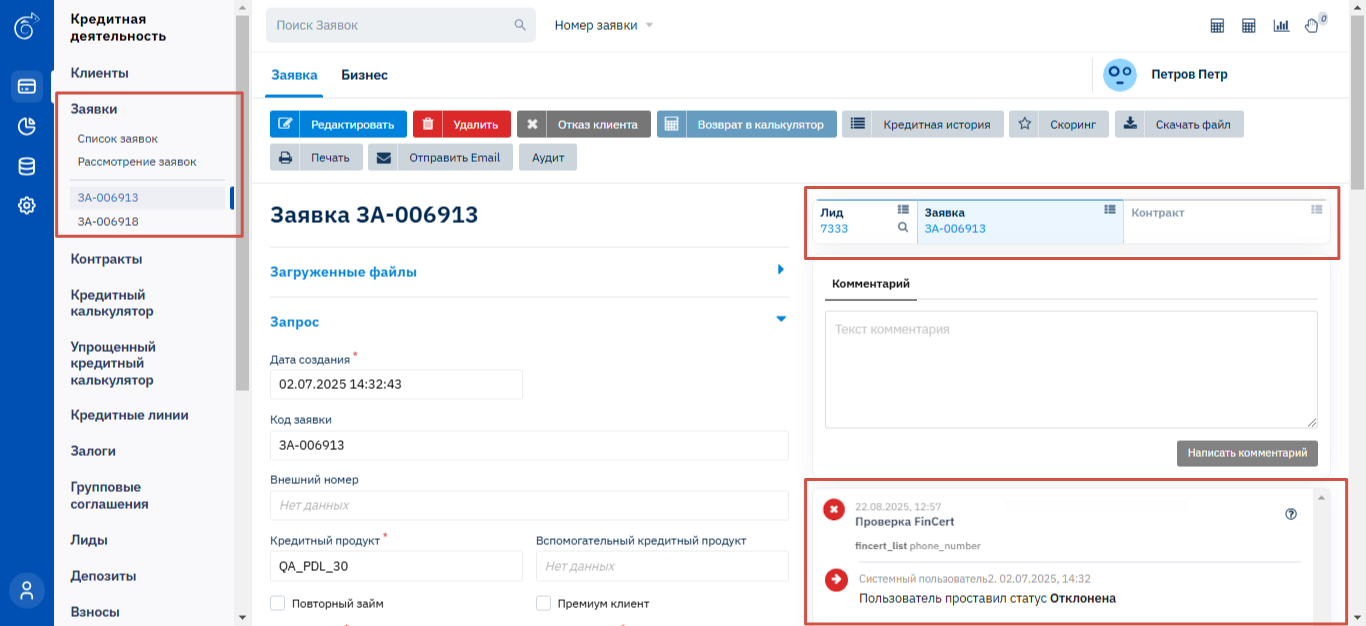Viewport: 1366px width, 626px height.
Task: Toggle the Повторный займ checkbox
Action: pos(278,603)
